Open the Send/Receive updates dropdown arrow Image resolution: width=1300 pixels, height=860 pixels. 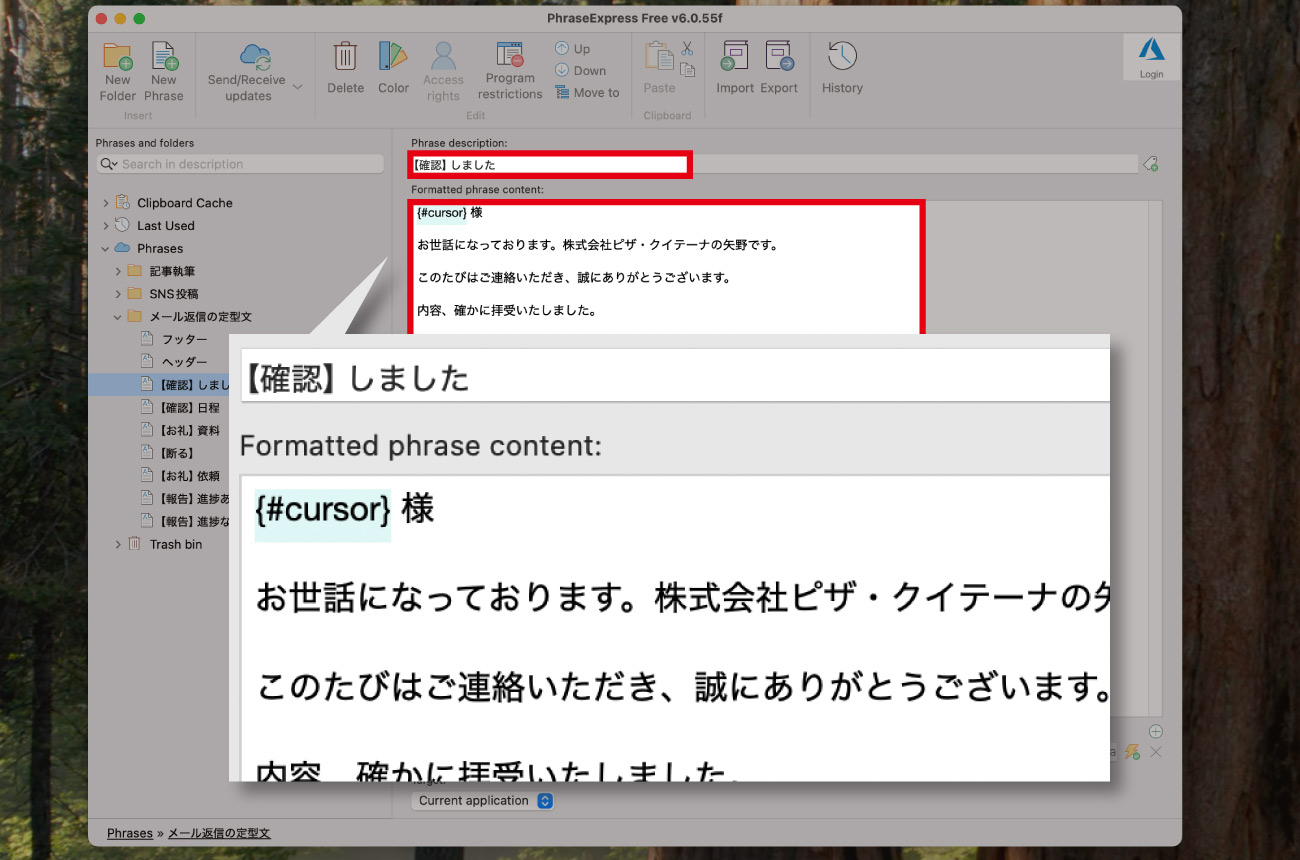297,87
